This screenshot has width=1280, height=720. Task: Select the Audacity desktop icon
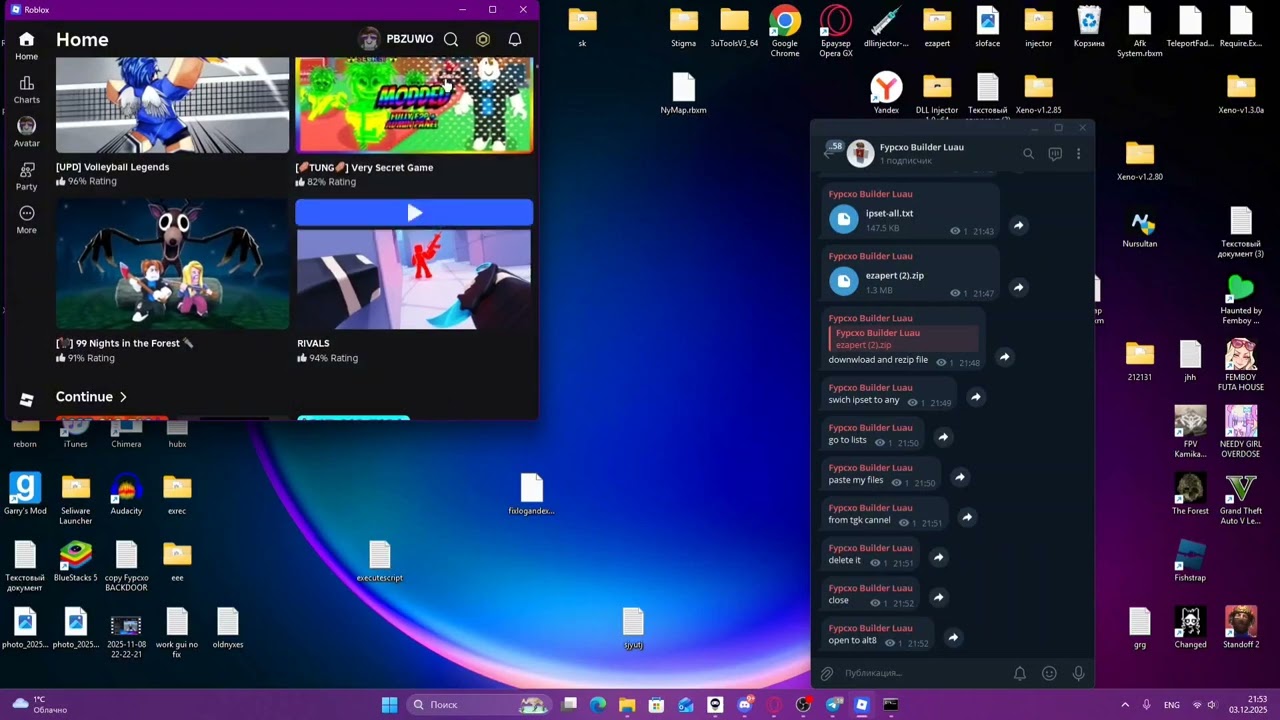pyautogui.click(x=126, y=494)
